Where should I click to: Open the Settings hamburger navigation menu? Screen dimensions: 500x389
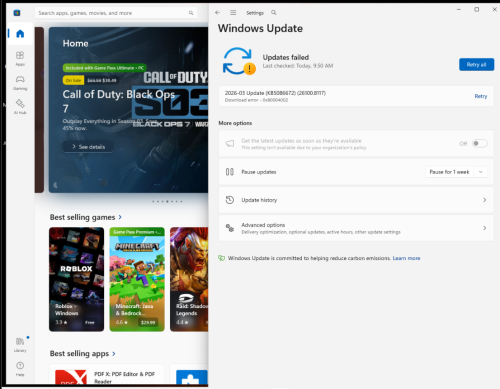tap(233, 13)
